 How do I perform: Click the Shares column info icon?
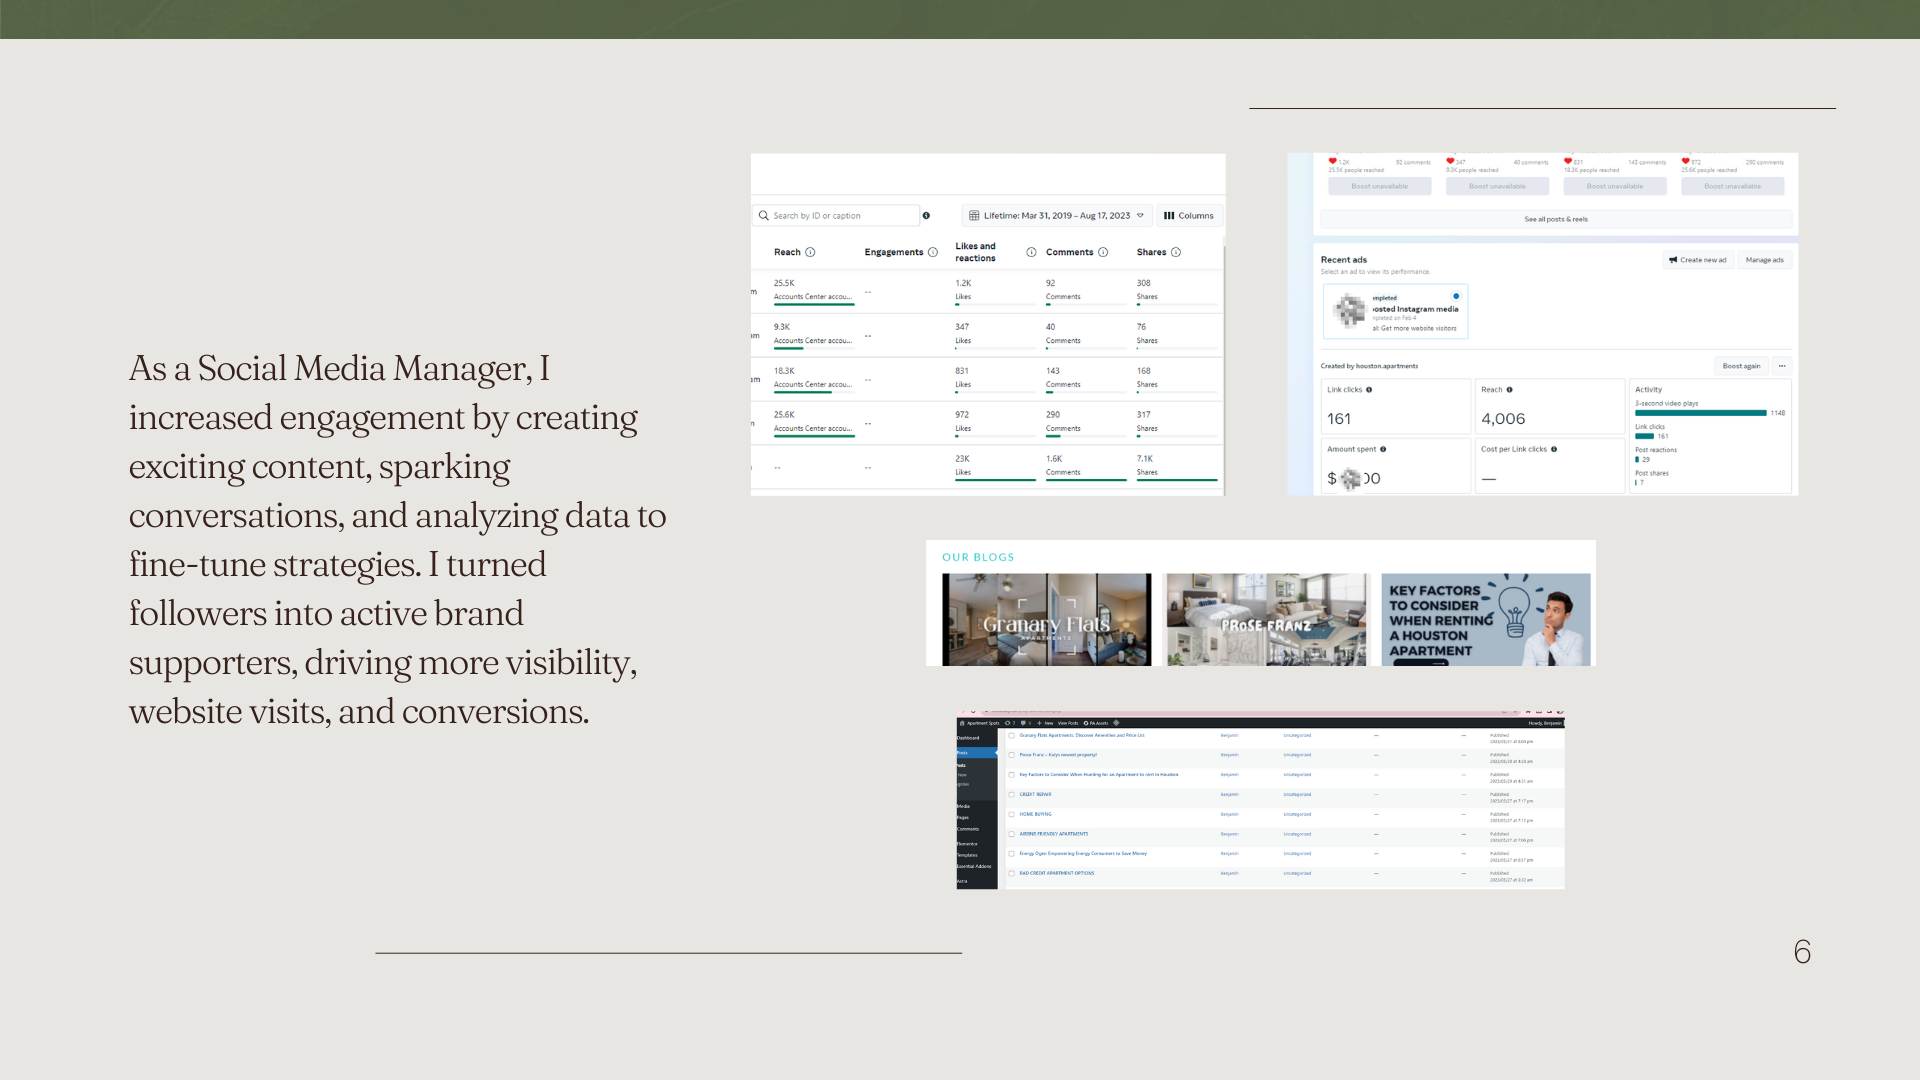1176,252
